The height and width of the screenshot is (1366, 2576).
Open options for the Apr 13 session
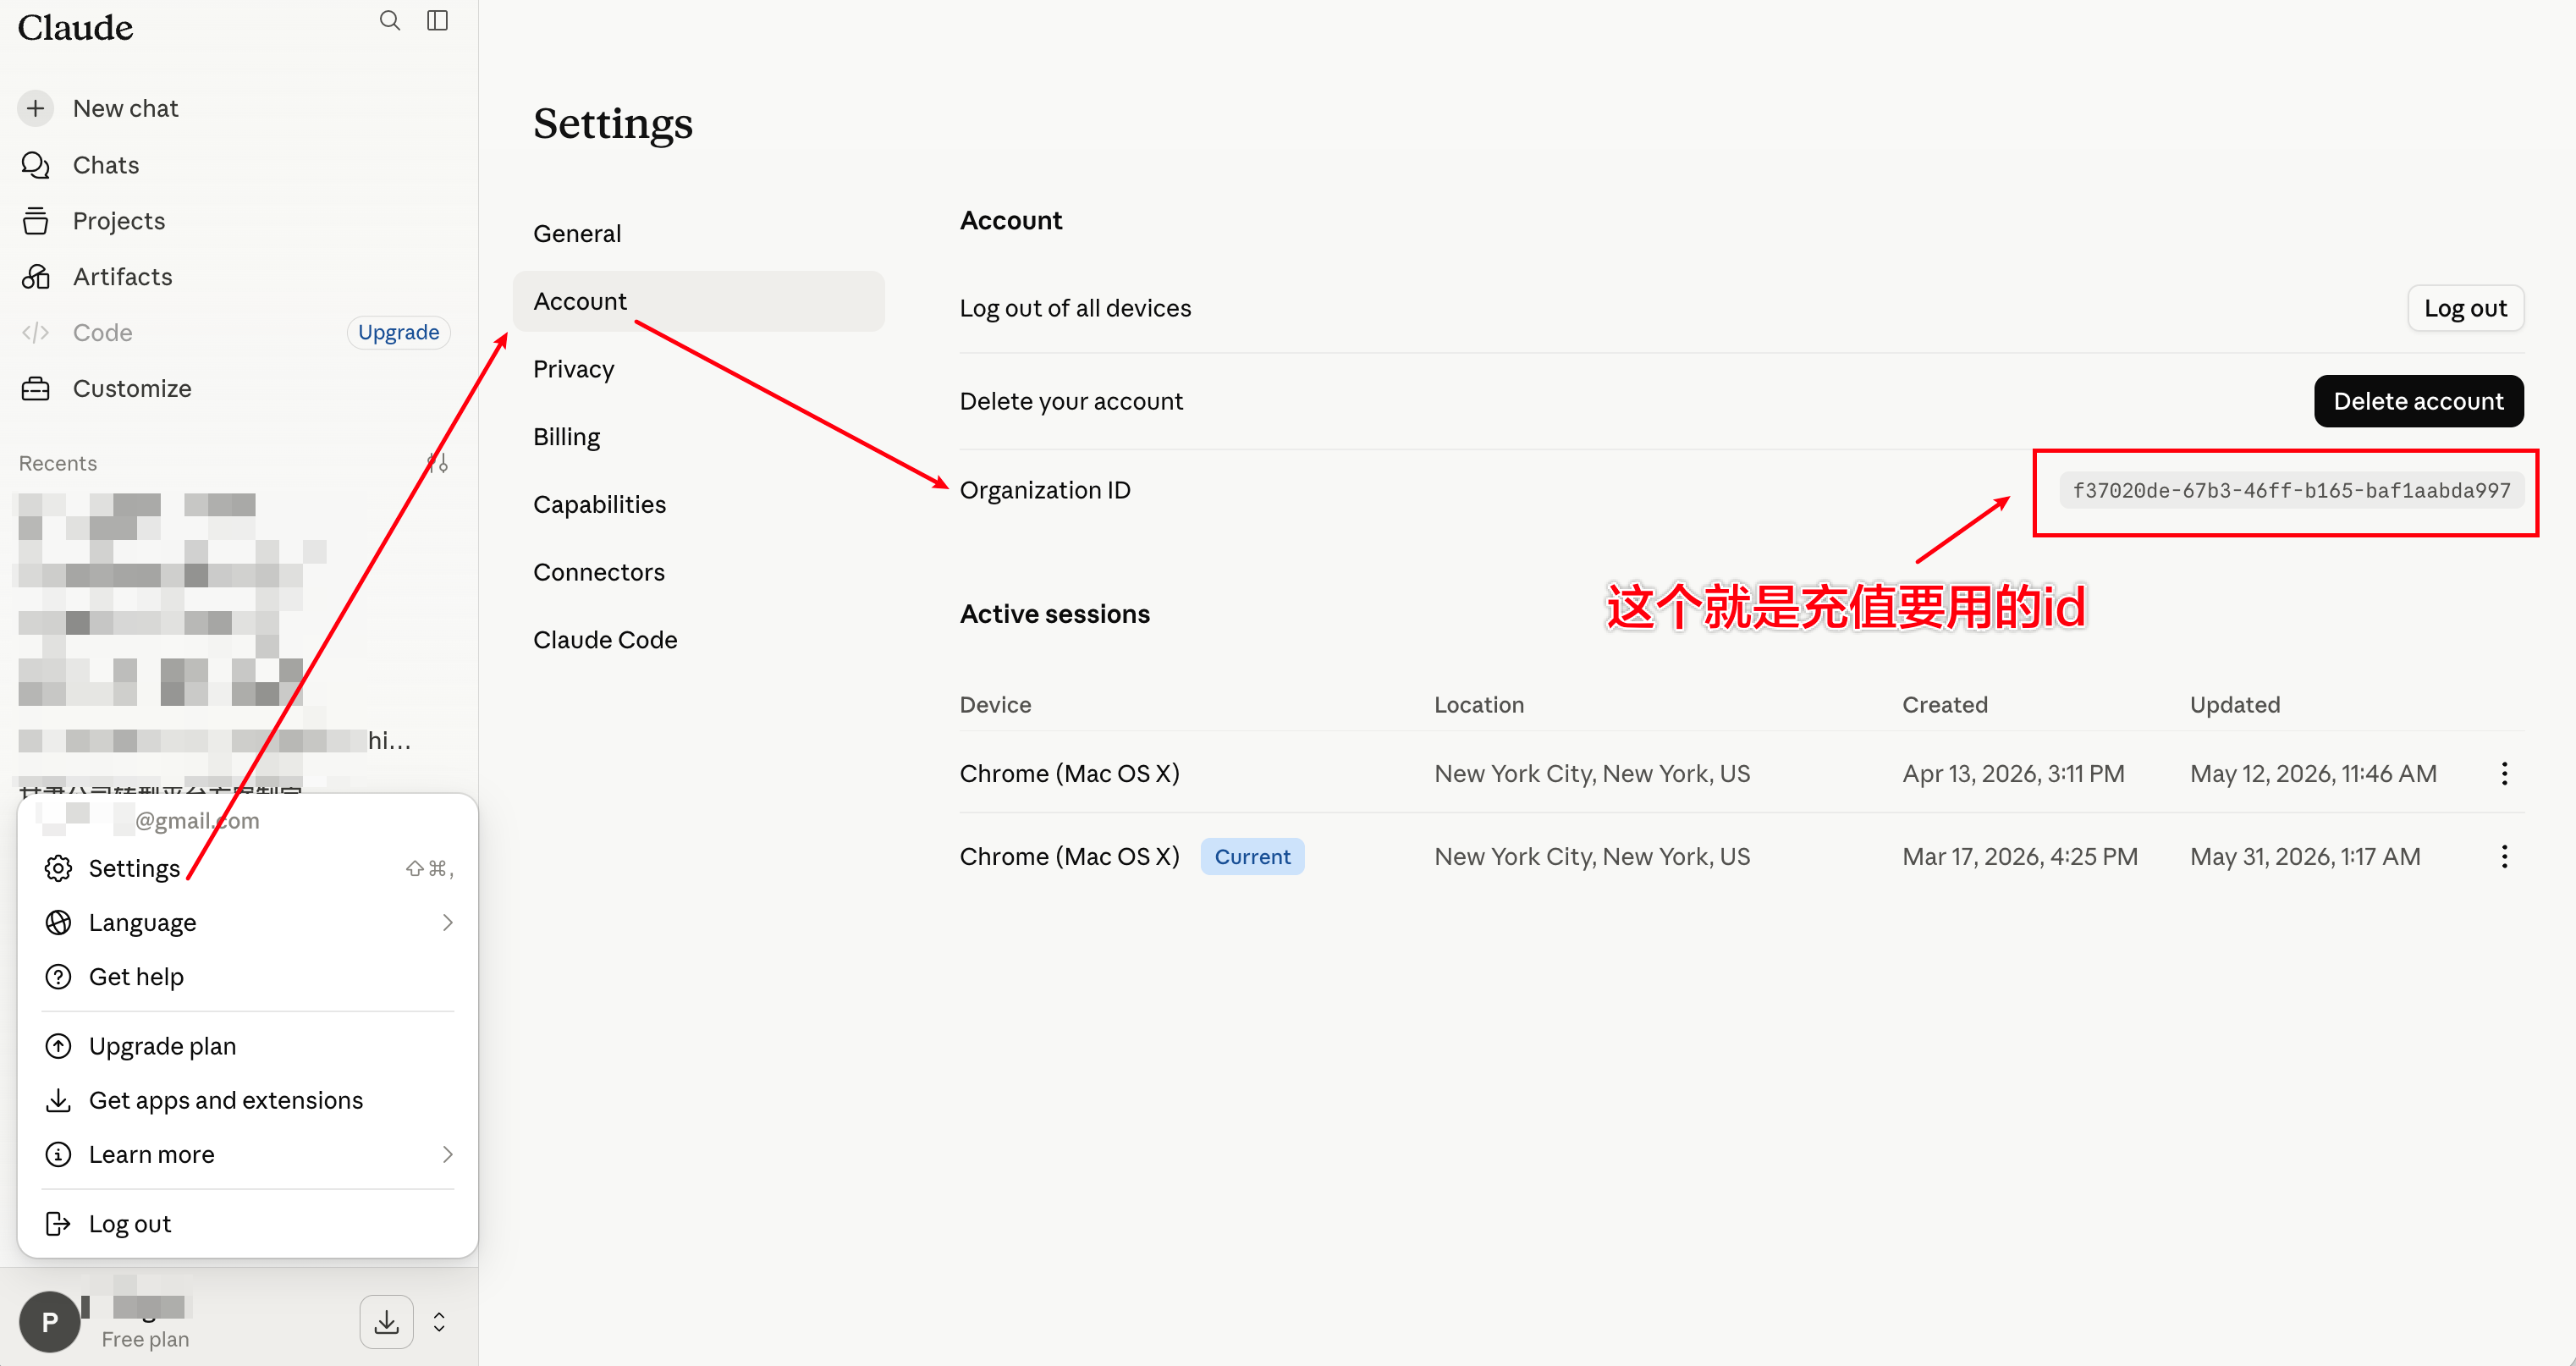tap(2504, 773)
